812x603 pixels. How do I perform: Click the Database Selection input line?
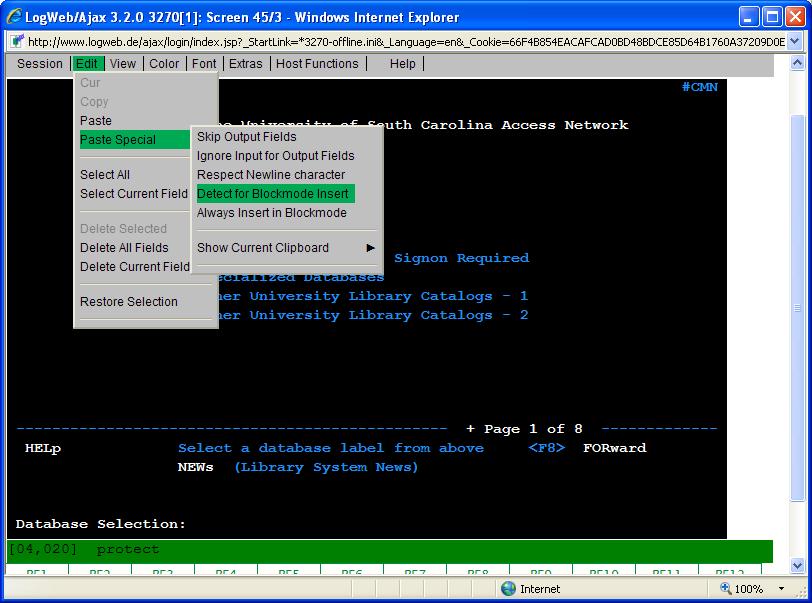pos(100,524)
